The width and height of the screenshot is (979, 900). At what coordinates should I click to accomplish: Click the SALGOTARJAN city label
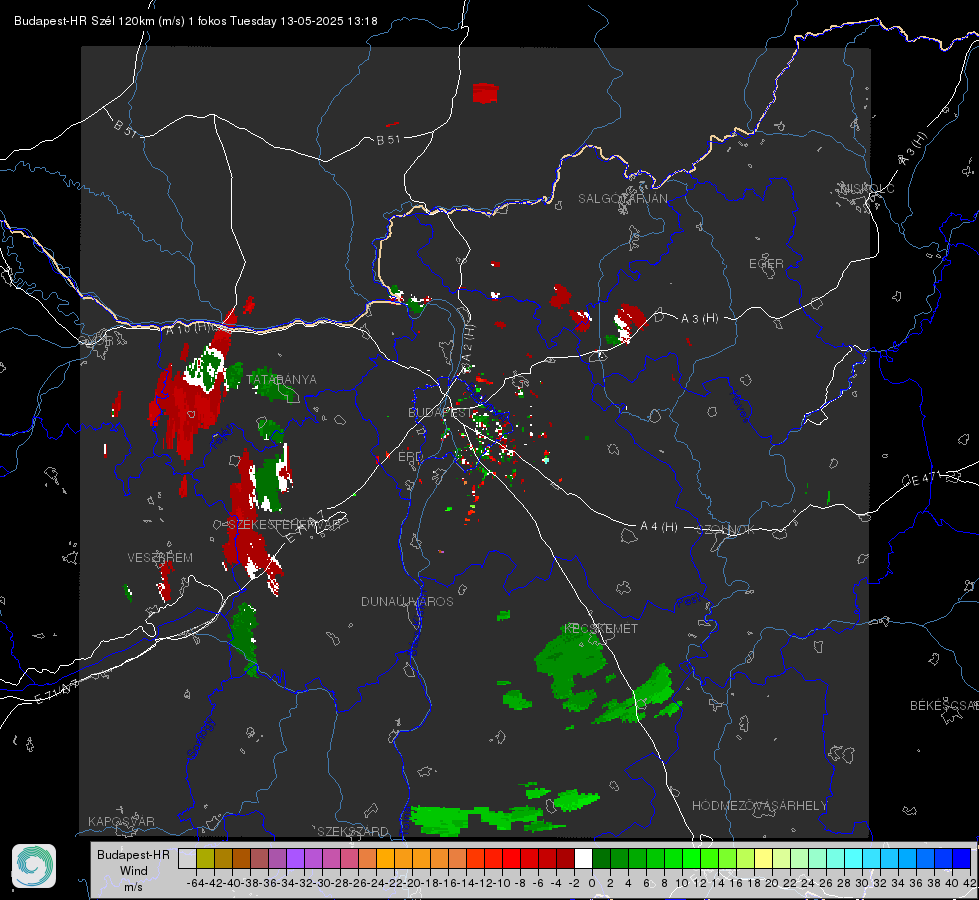[622, 199]
